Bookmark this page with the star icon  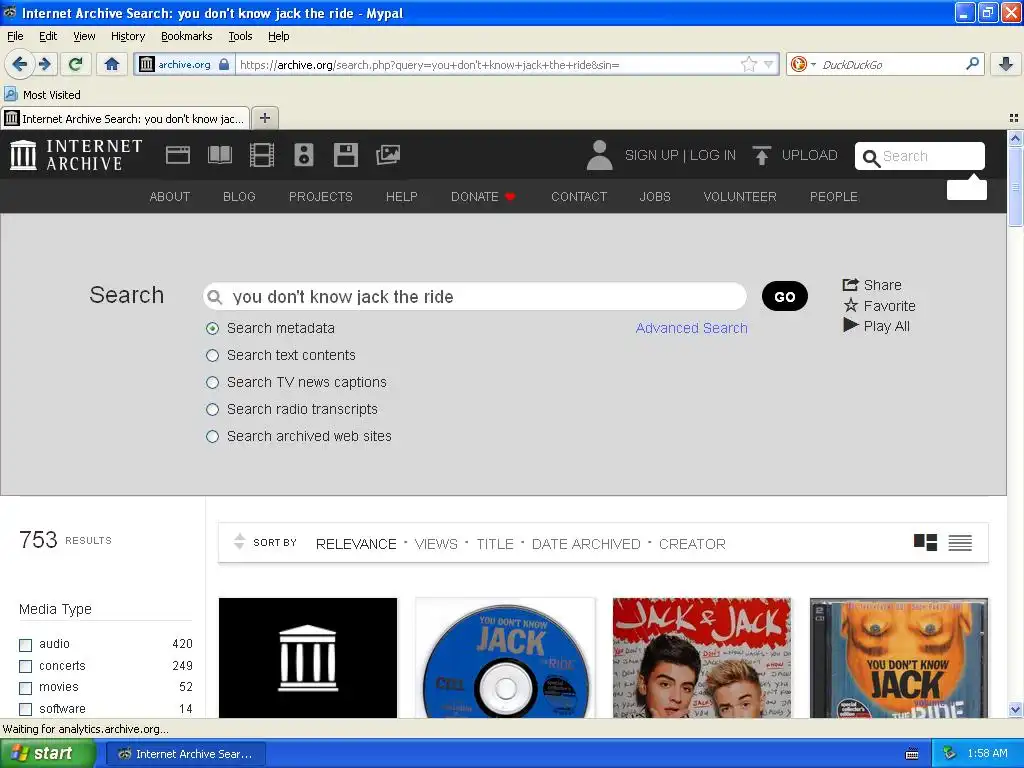748,64
